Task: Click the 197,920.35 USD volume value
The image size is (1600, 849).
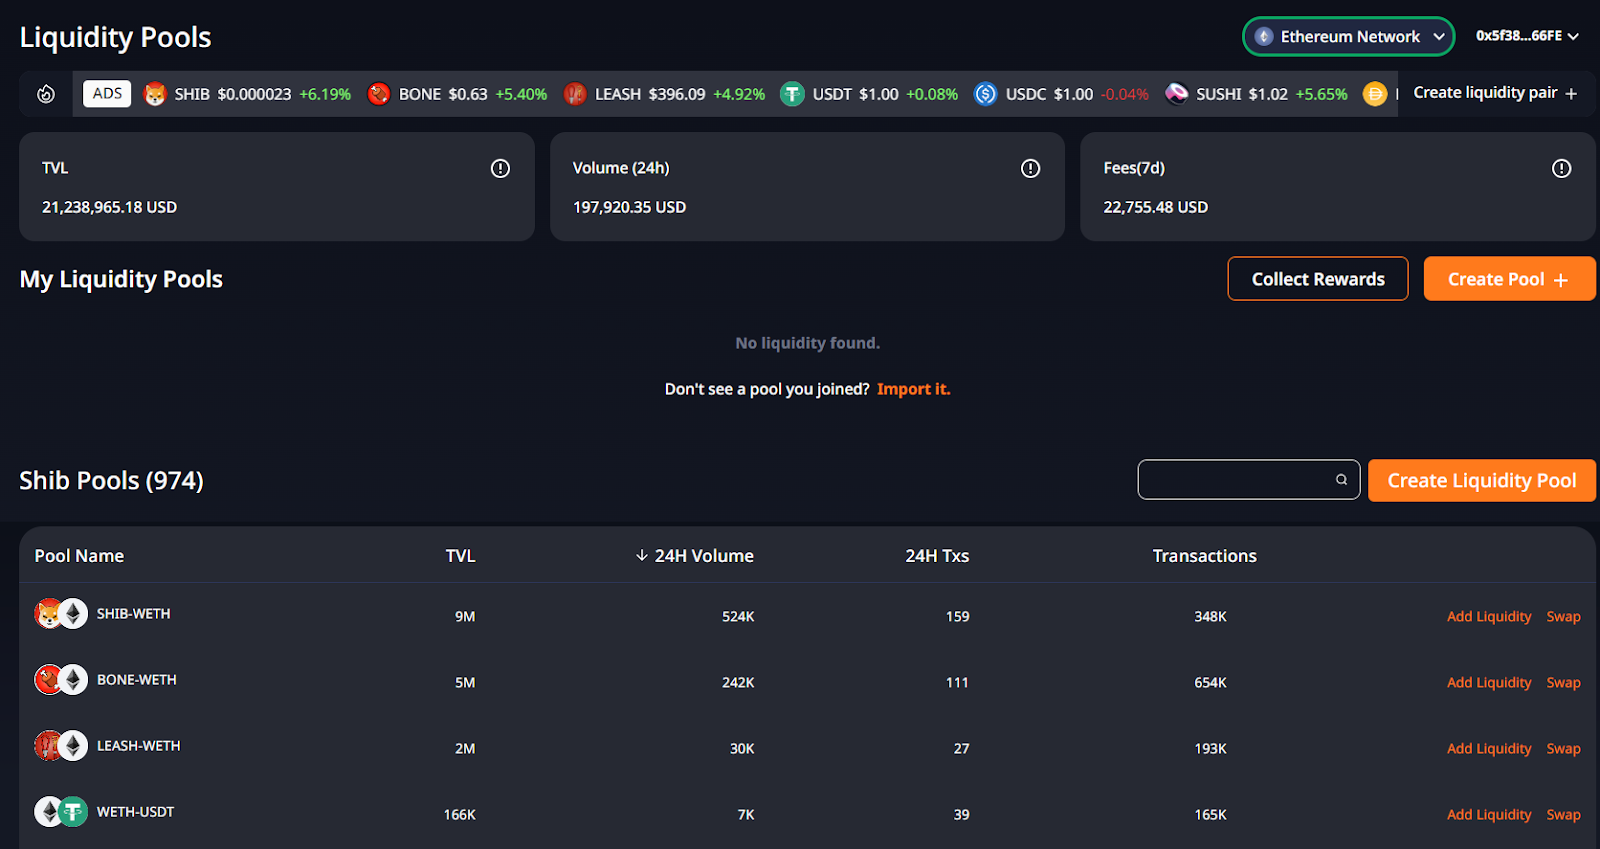Action: coord(629,207)
